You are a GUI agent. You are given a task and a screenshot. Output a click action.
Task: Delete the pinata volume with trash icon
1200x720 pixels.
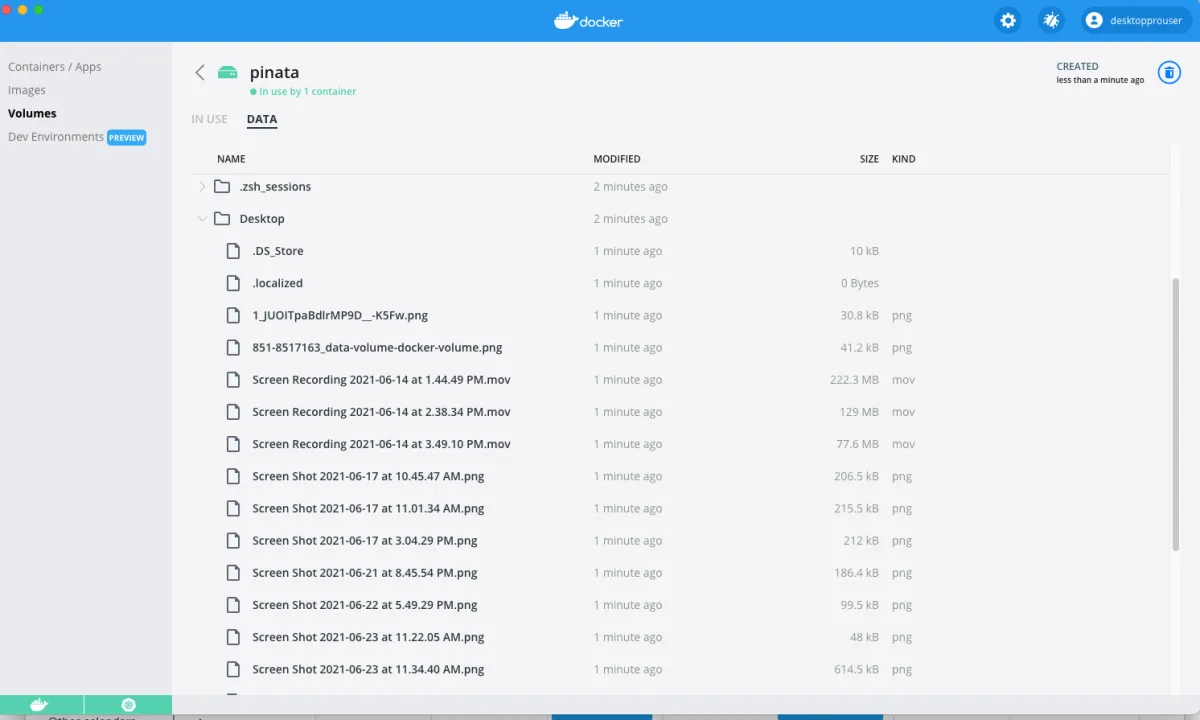point(1169,72)
